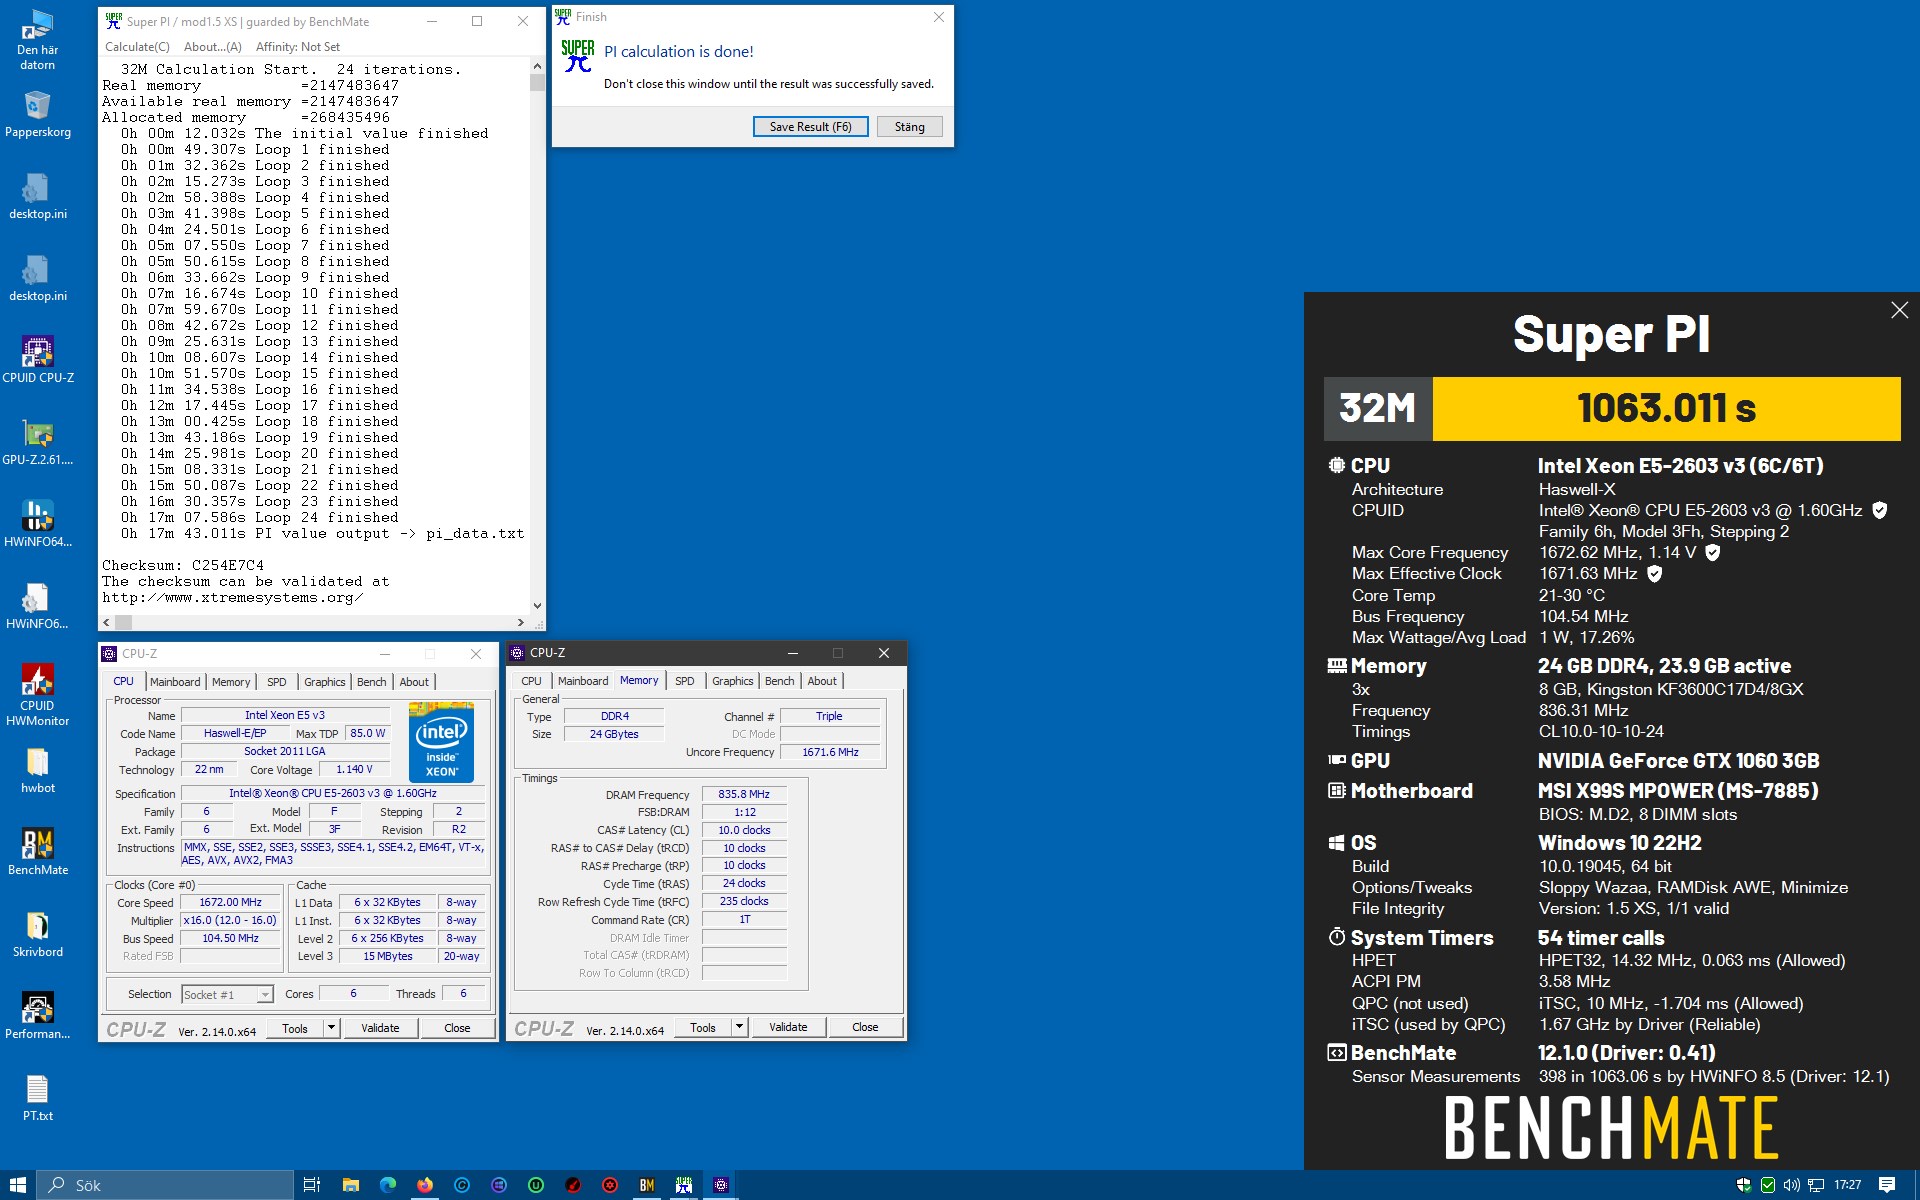Click scroll-left arrow in Super PI log
Viewport: 1920px width, 1200px height.
click(107, 622)
